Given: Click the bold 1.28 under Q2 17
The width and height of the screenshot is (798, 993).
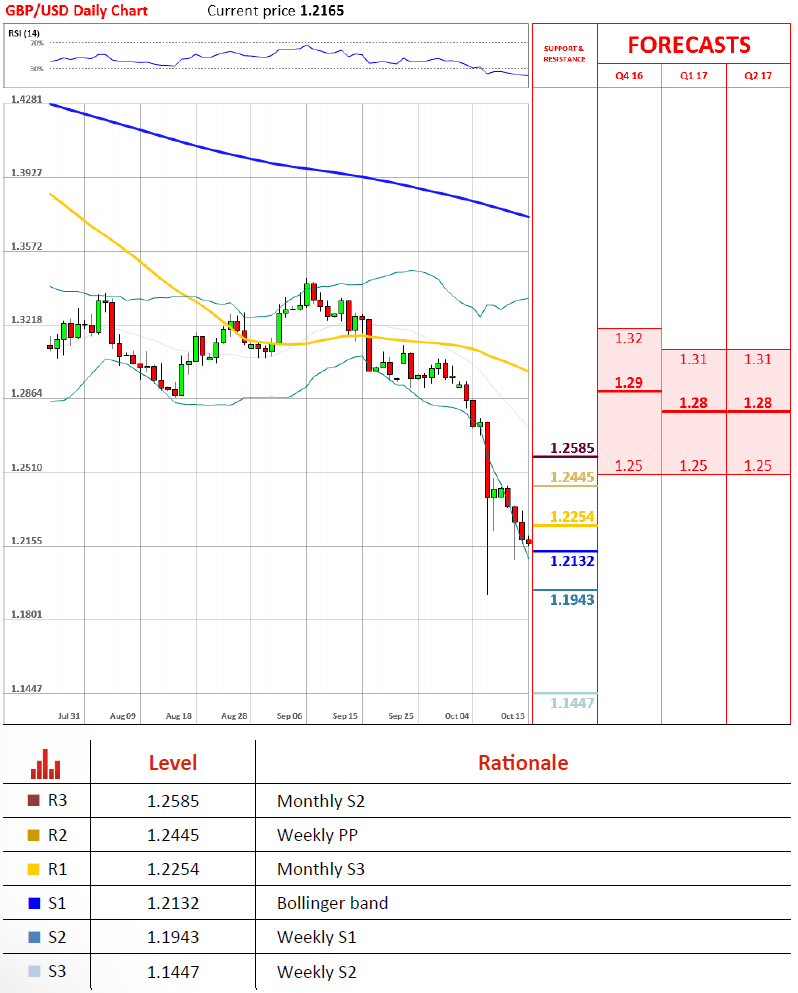Looking at the screenshot, I should [758, 403].
